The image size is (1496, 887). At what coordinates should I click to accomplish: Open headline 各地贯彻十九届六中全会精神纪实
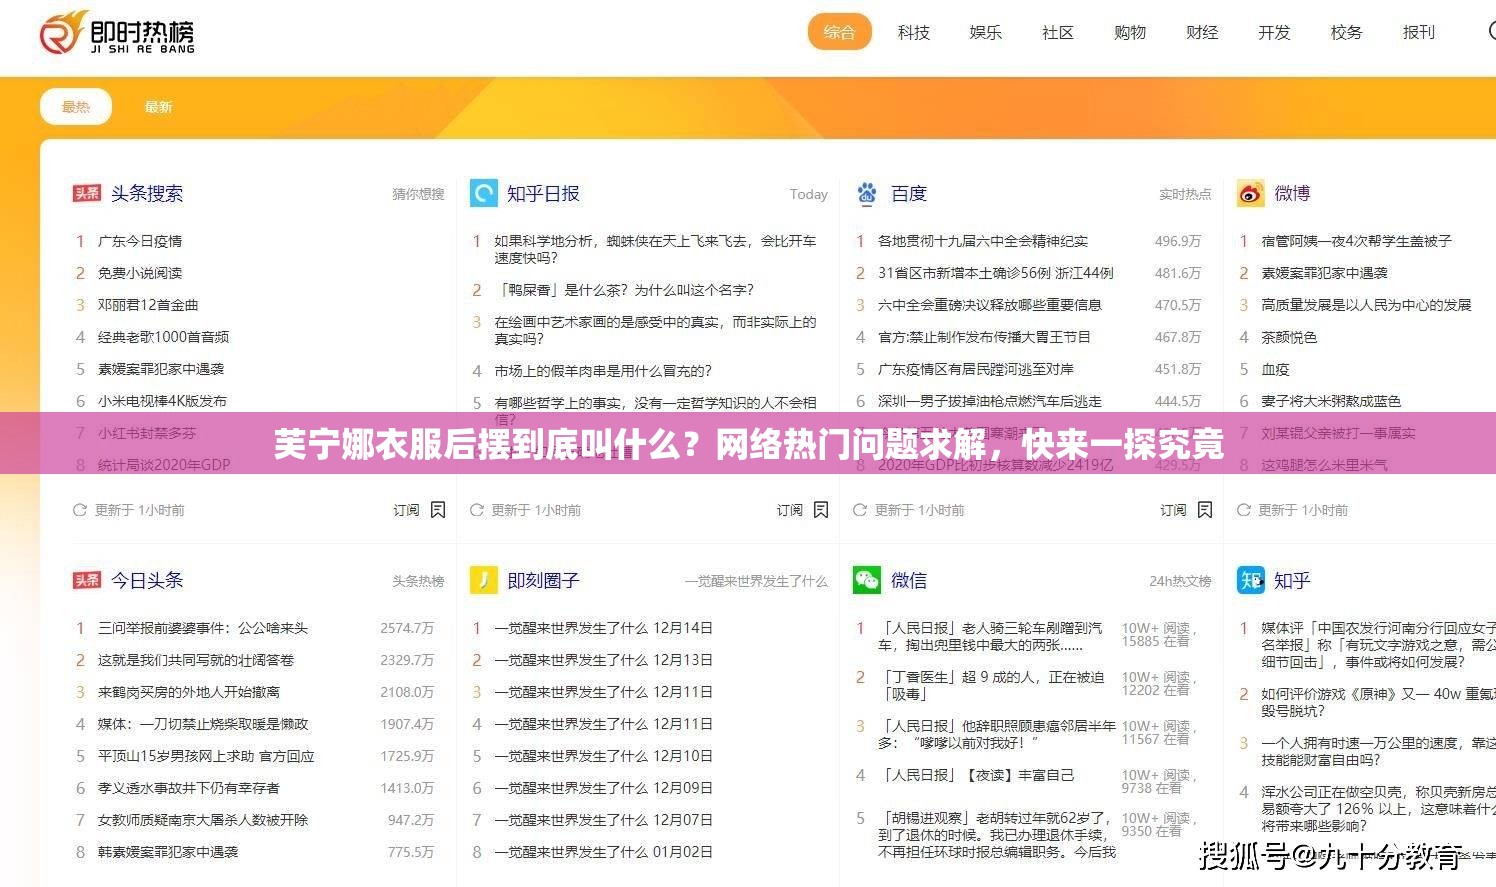click(983, 241)
